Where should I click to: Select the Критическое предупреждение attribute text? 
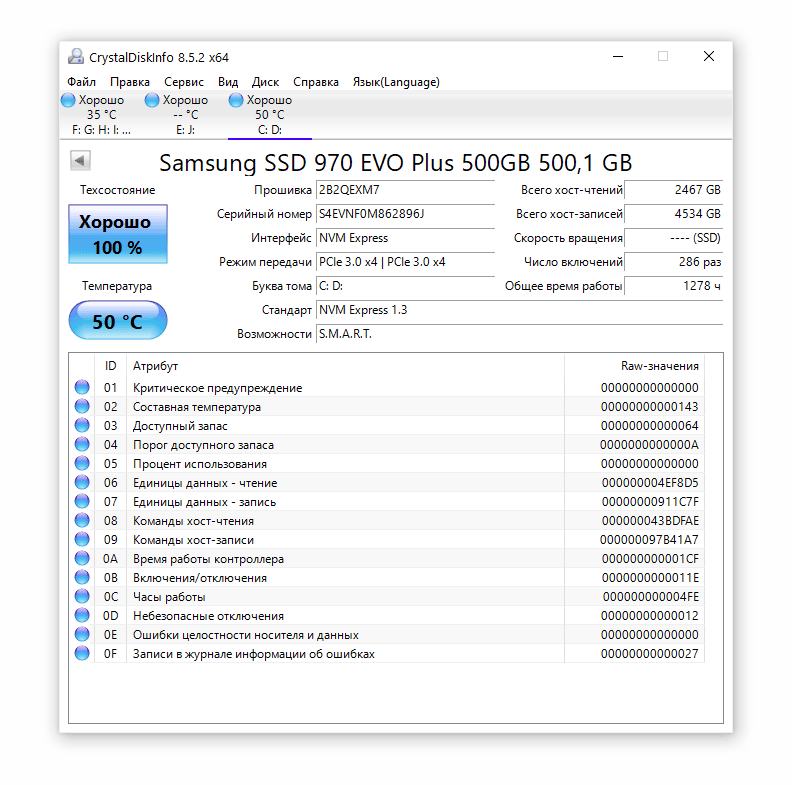tap(217, 388)
